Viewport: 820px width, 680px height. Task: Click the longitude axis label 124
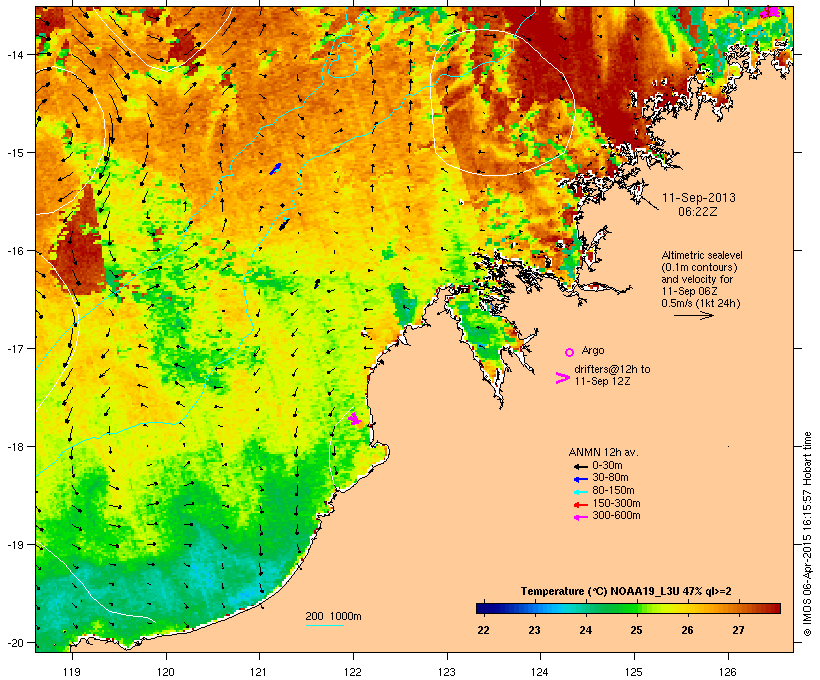tap(540, 672)
